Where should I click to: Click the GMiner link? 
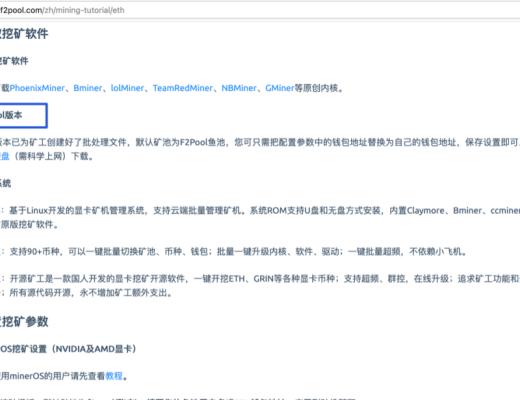pos(280,88)
